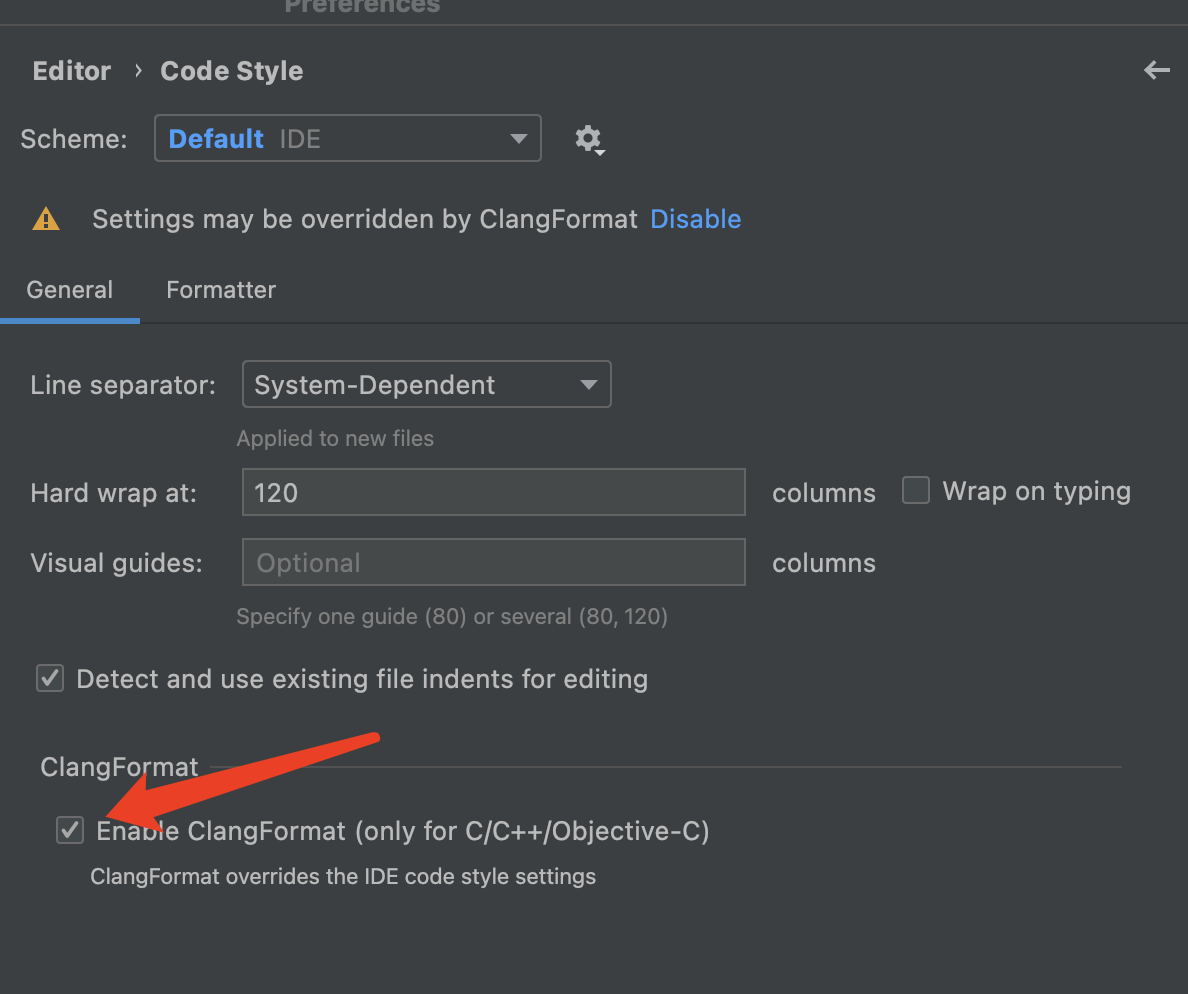Click the yellow warning triangle icon
This screenshot has width=1188, height=994.
[x=46, y=219]
